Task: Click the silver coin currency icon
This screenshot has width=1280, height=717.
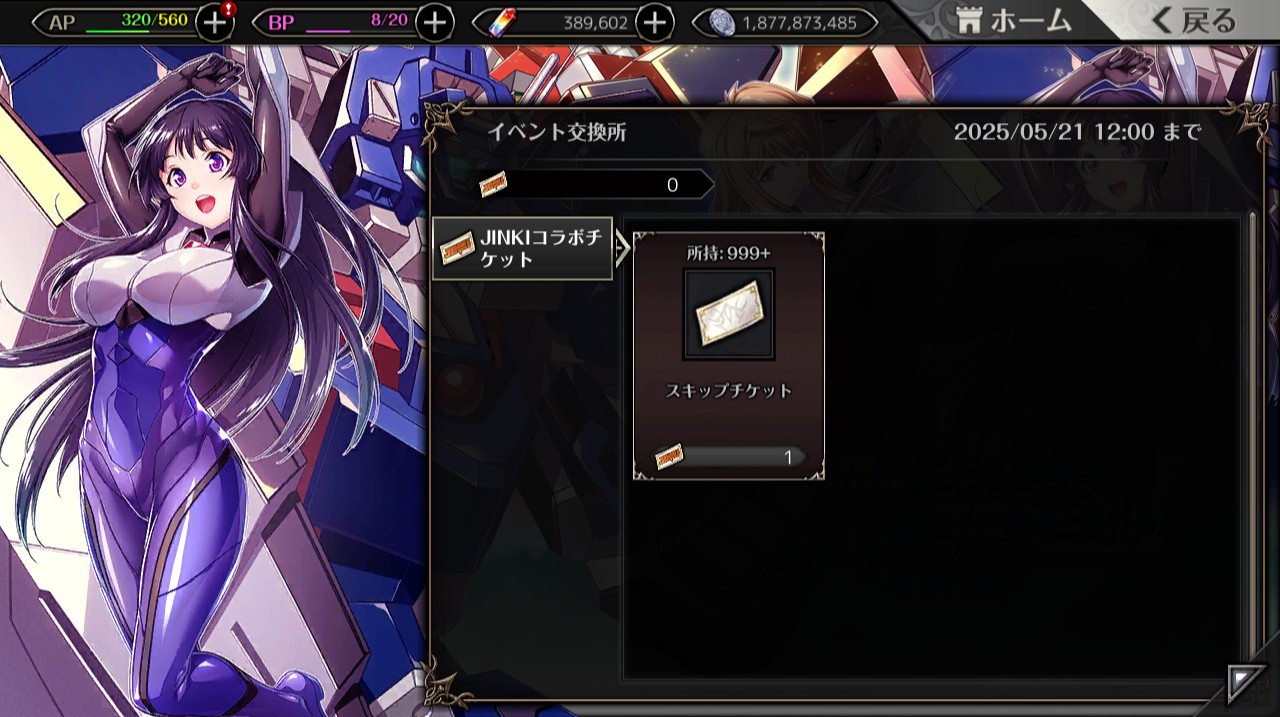Action: point(721,22)
